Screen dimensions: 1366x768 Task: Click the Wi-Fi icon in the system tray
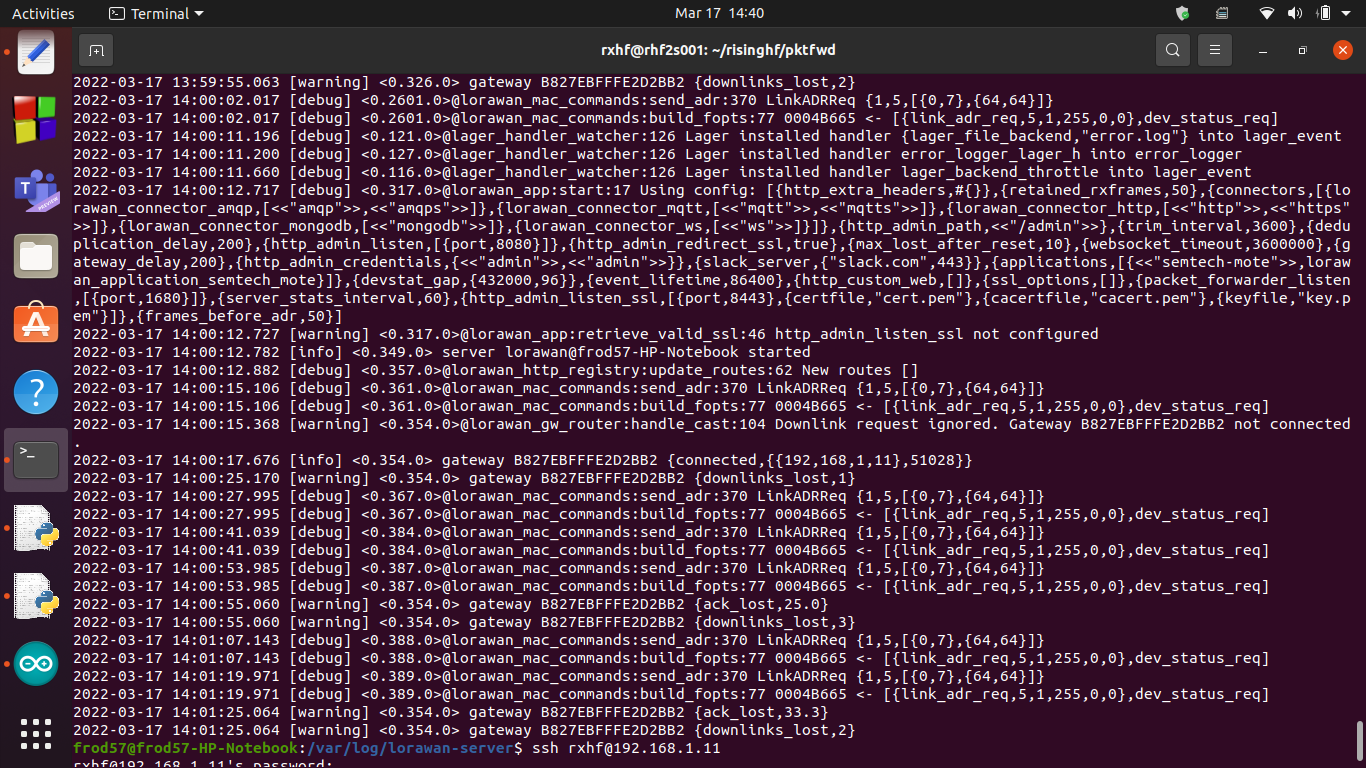pos(1266,13)
